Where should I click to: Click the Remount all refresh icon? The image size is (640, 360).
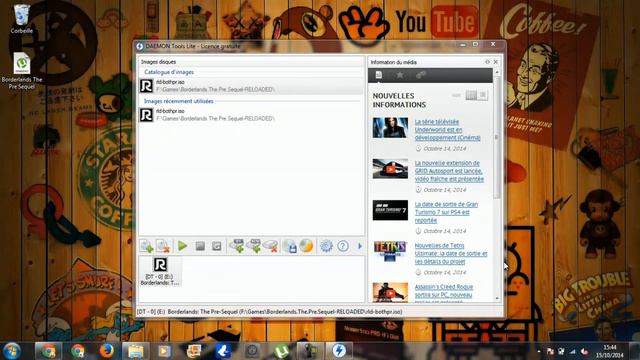(x=217, y=246)
